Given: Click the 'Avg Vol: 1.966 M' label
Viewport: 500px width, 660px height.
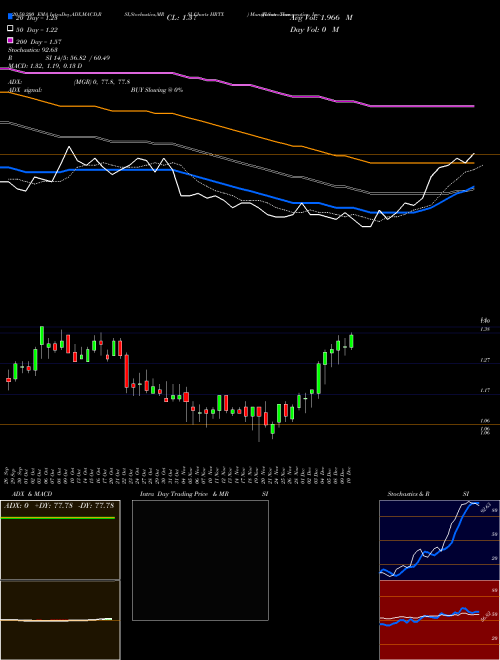Looking at the screenshot, I should click(x=321, y=18).
